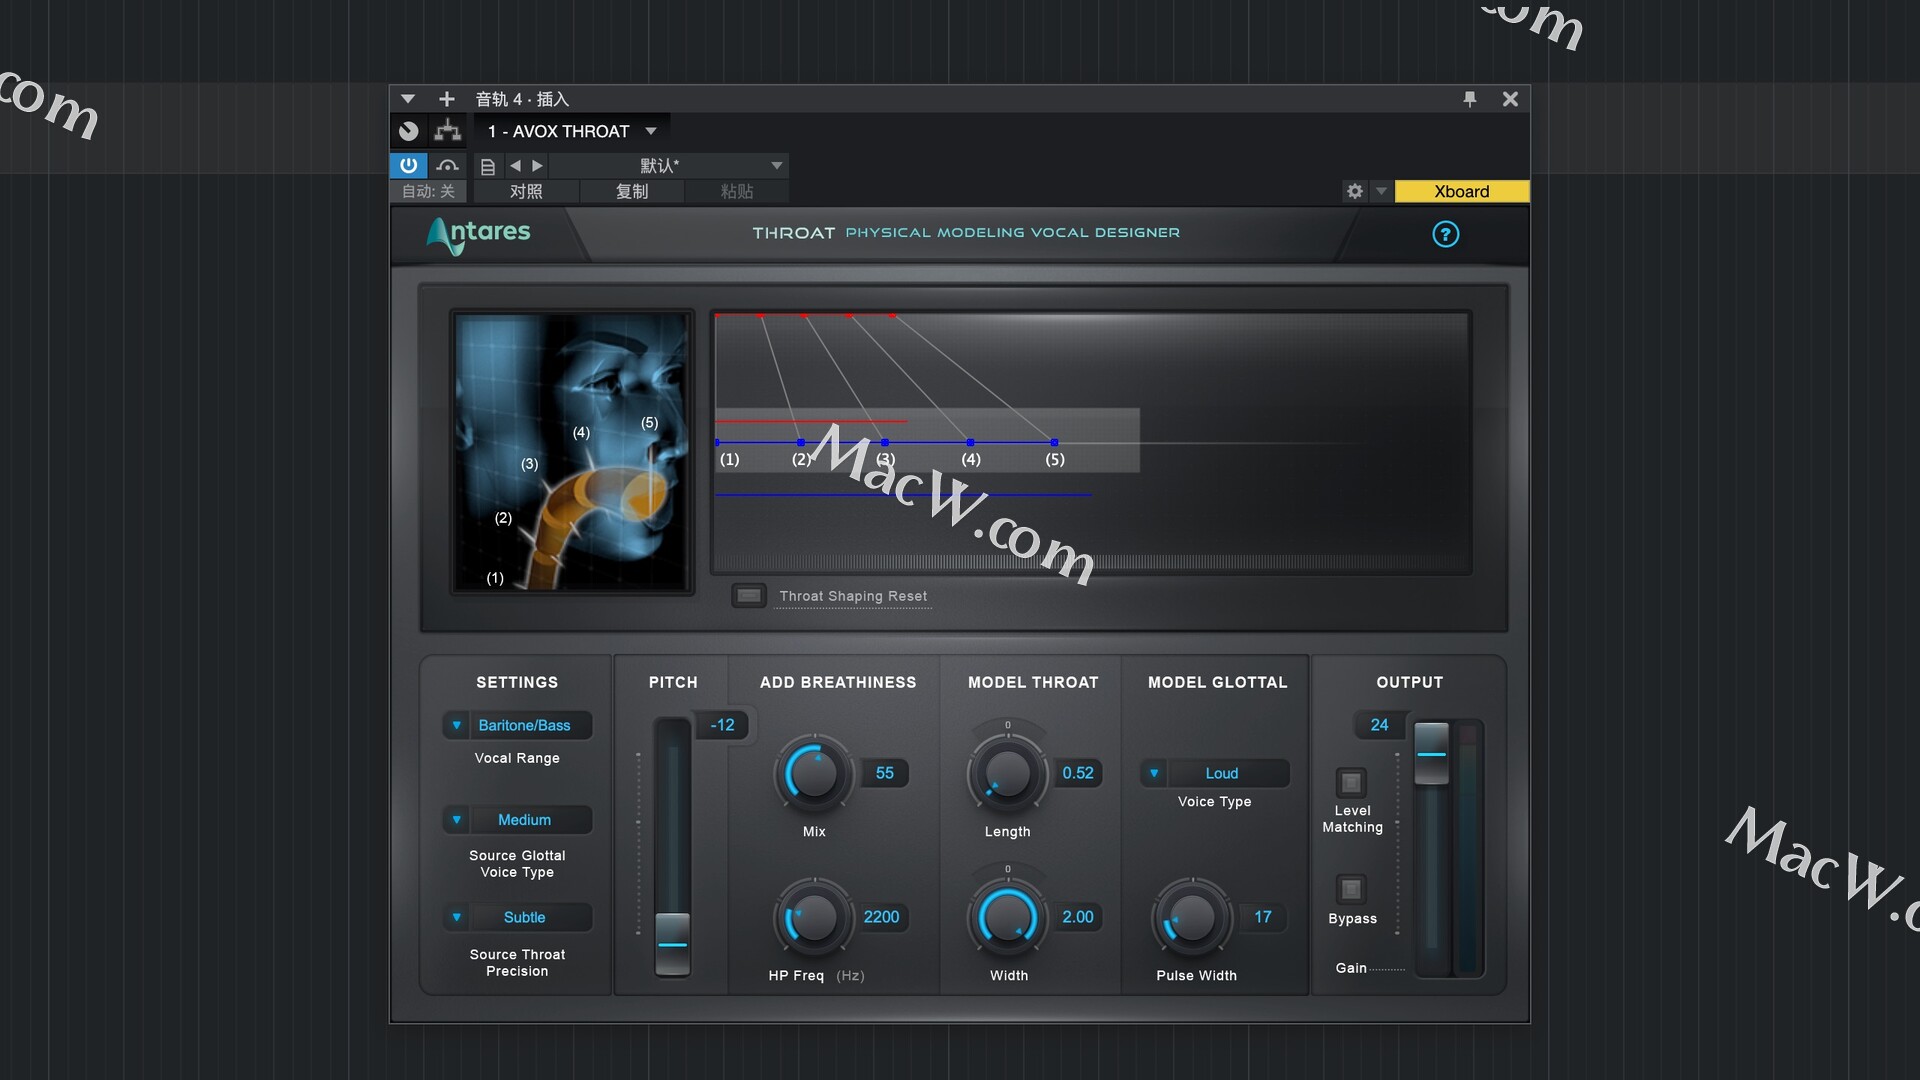Image resolution: width=1920 pixels, height=1080 pixels.
Task: Click the Antares logo
Action: 479,235
